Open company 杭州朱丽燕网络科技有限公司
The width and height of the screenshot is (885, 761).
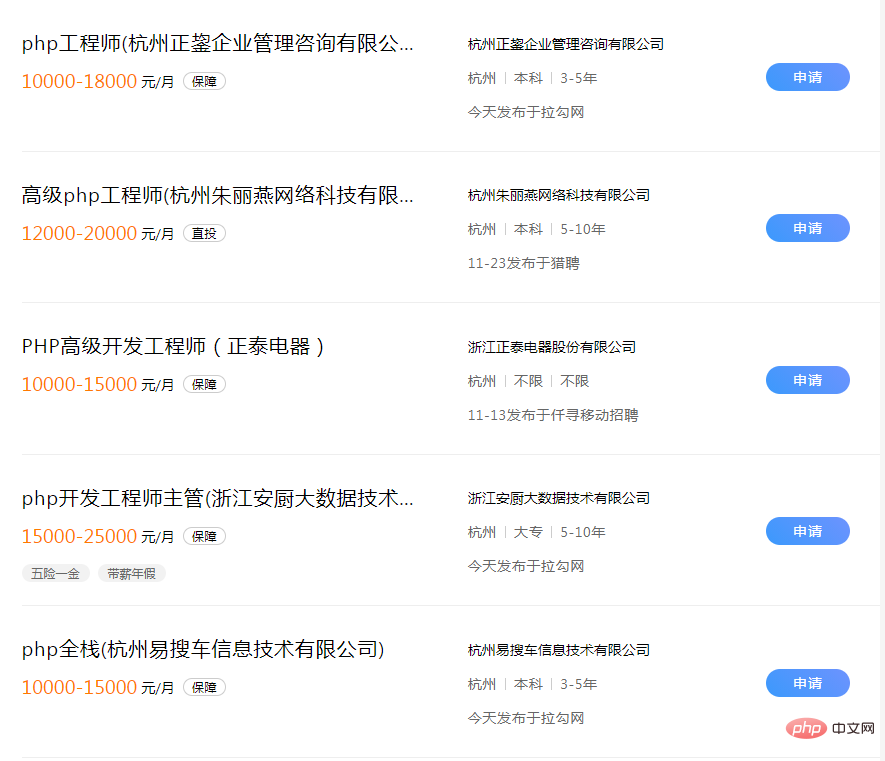coord(559,195)
